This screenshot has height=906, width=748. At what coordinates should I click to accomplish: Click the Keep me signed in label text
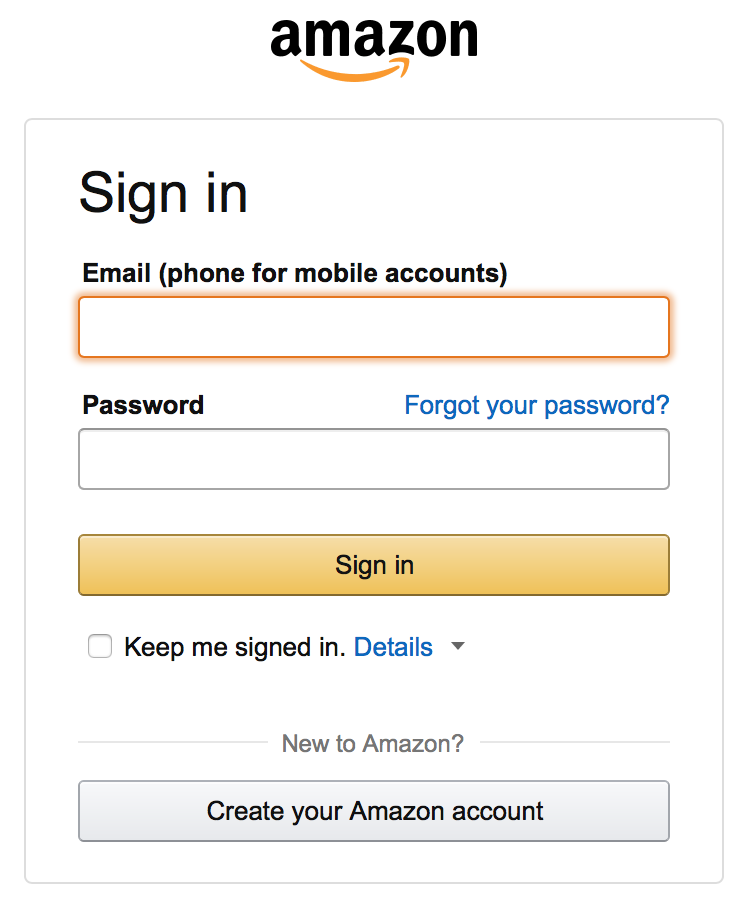click(234, 647)
